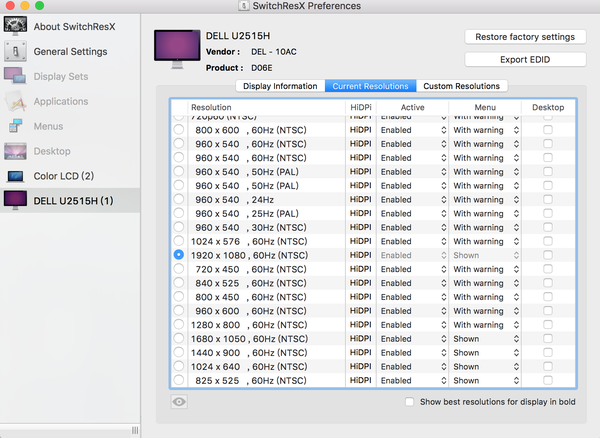Viewport: 600px width, 438px height.
Task: Tick Desktop checkbox for 1024 x 640 row
Action: click(x=548, y=366)
